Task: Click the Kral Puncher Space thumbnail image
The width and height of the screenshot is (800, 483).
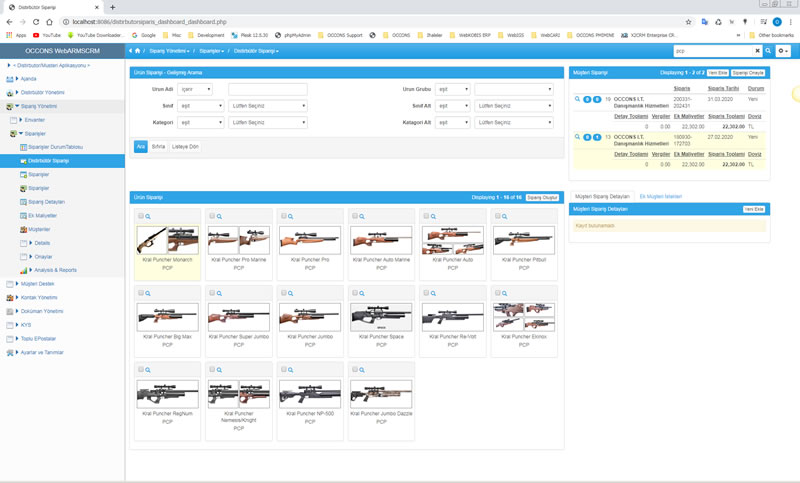Action: tap(381, 317)
